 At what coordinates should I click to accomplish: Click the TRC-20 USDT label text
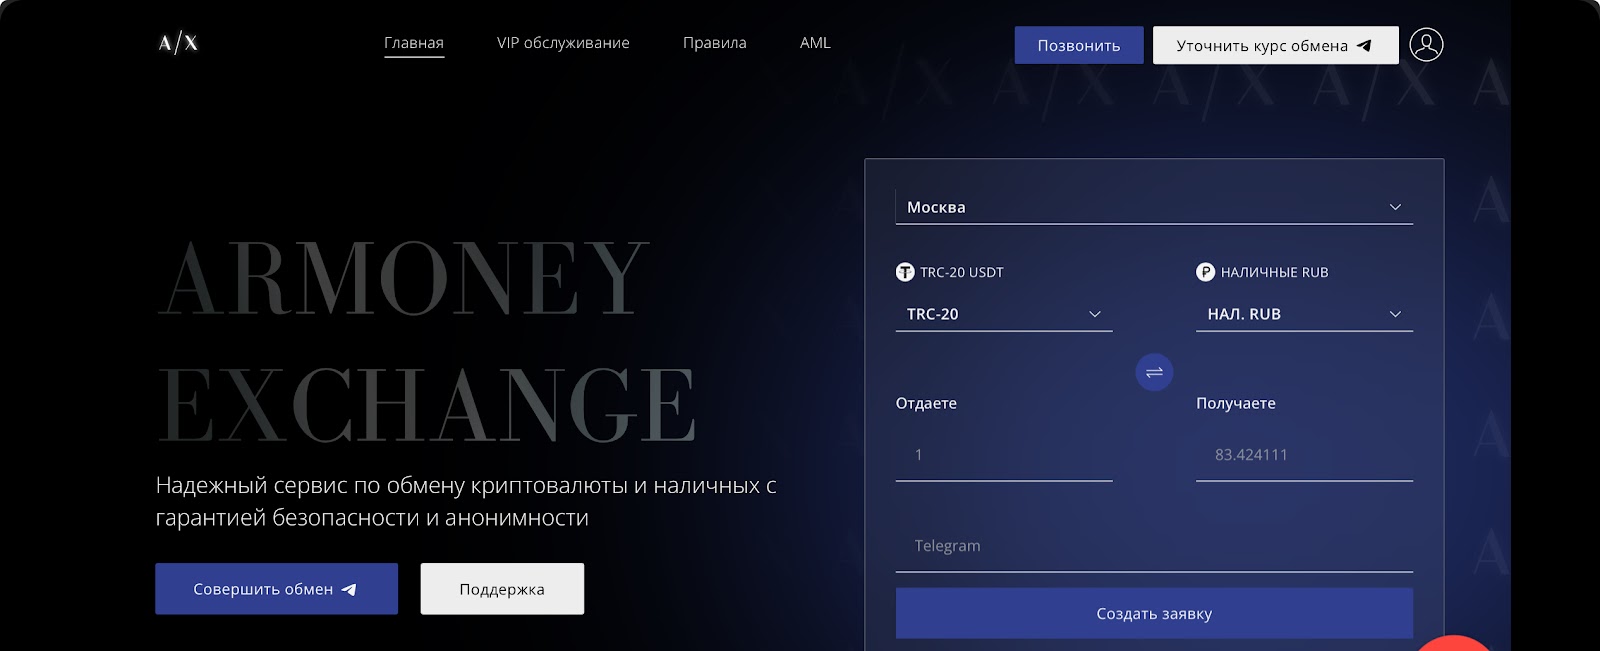click(962, 272)
